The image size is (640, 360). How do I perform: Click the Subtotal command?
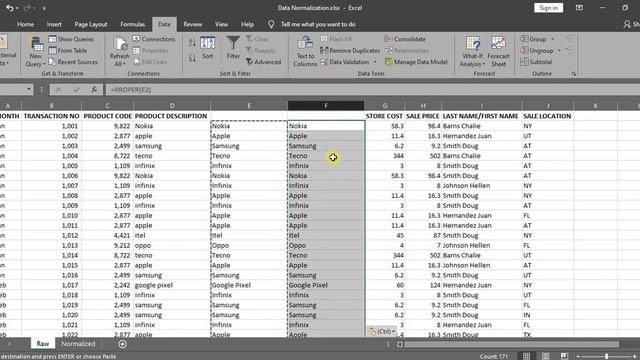(536, 62)
